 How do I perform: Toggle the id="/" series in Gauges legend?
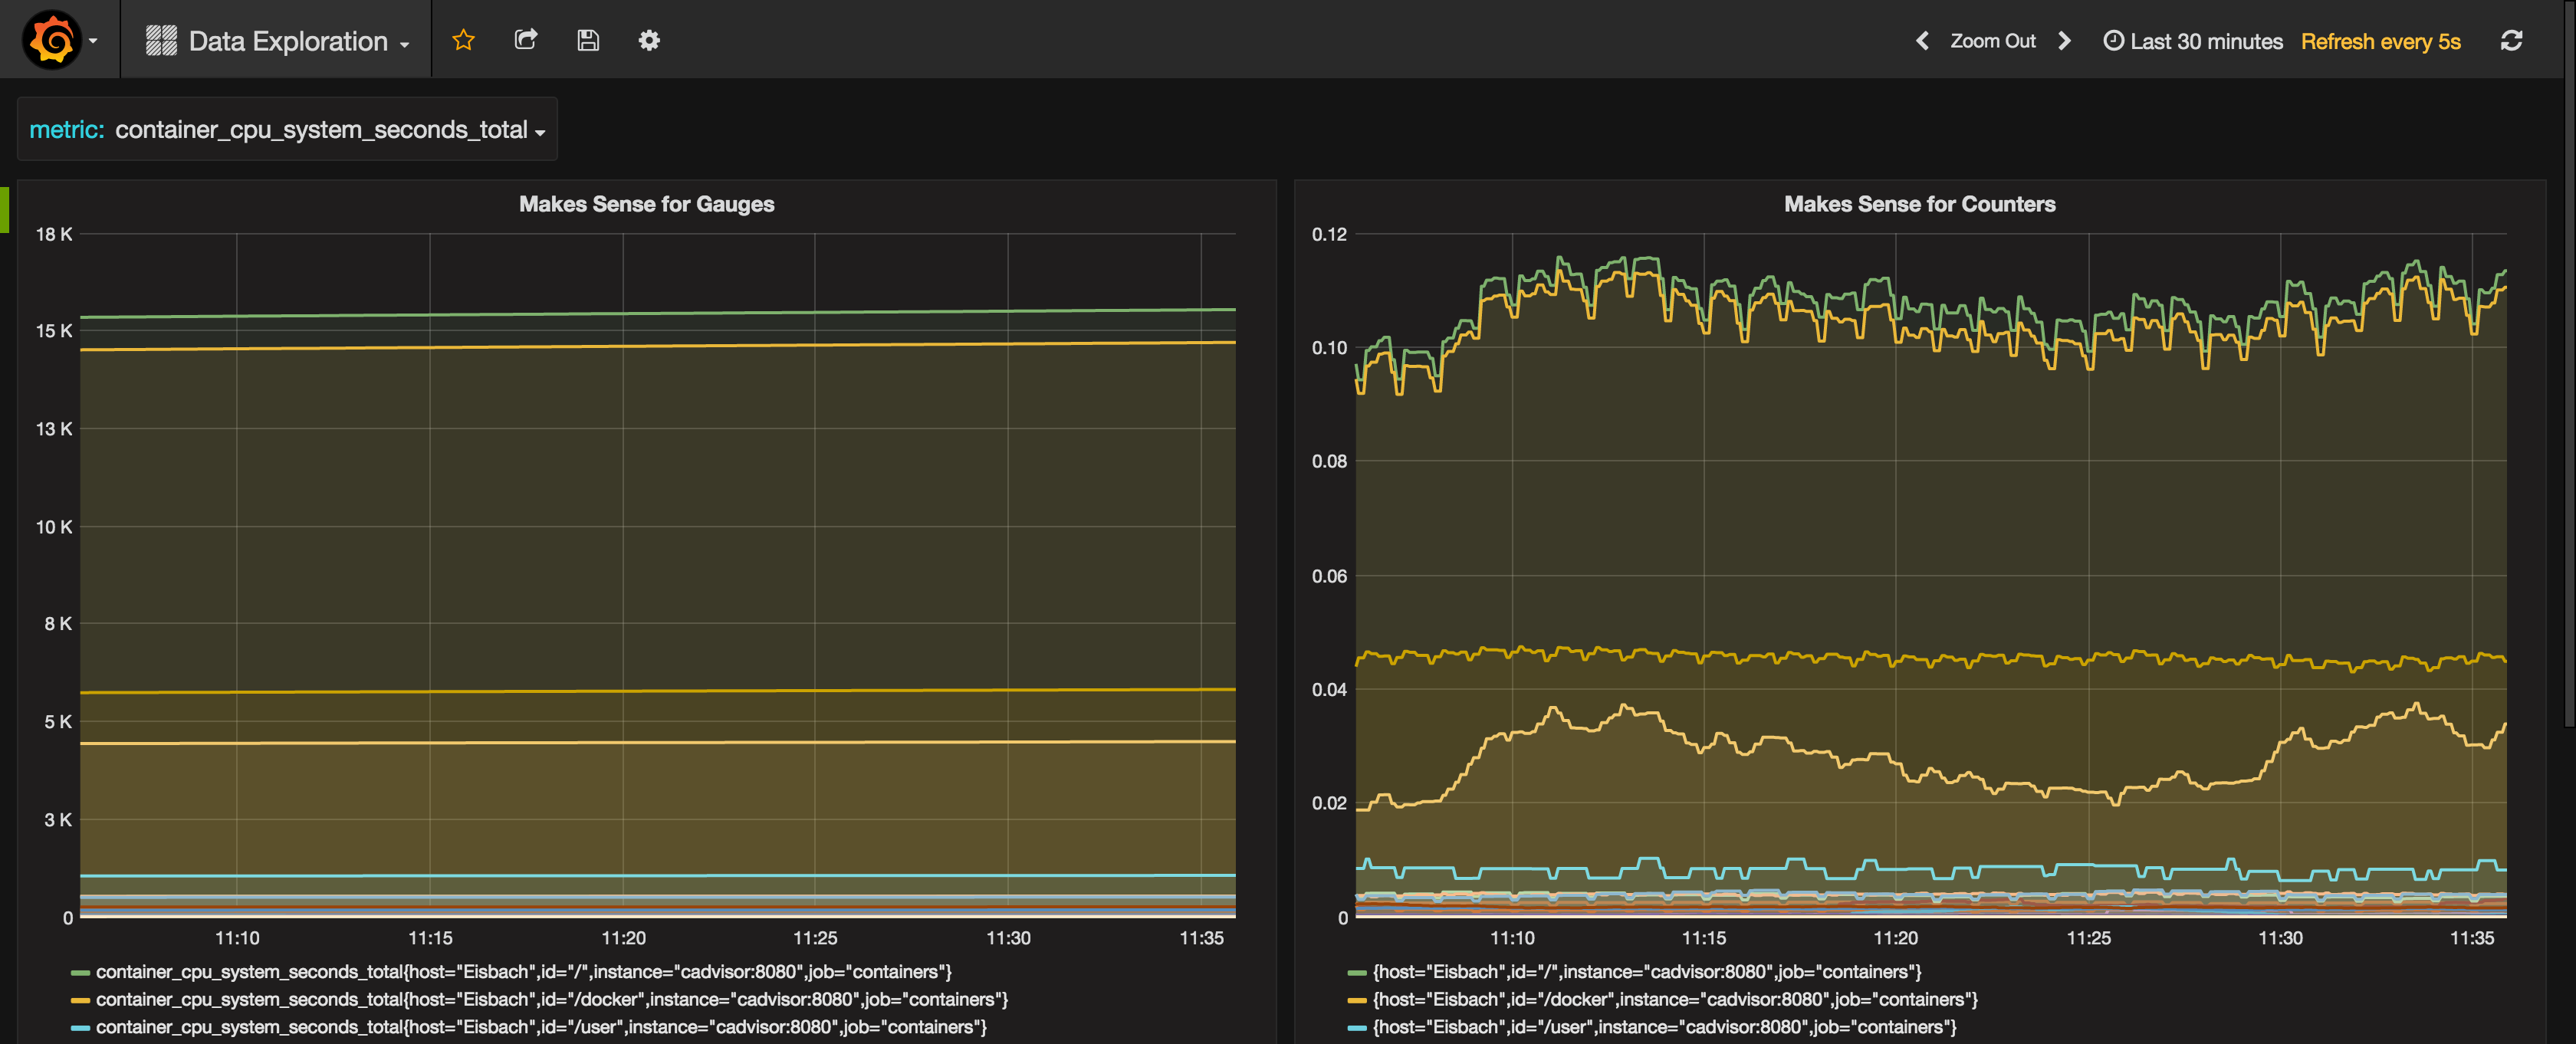(523, 972)
